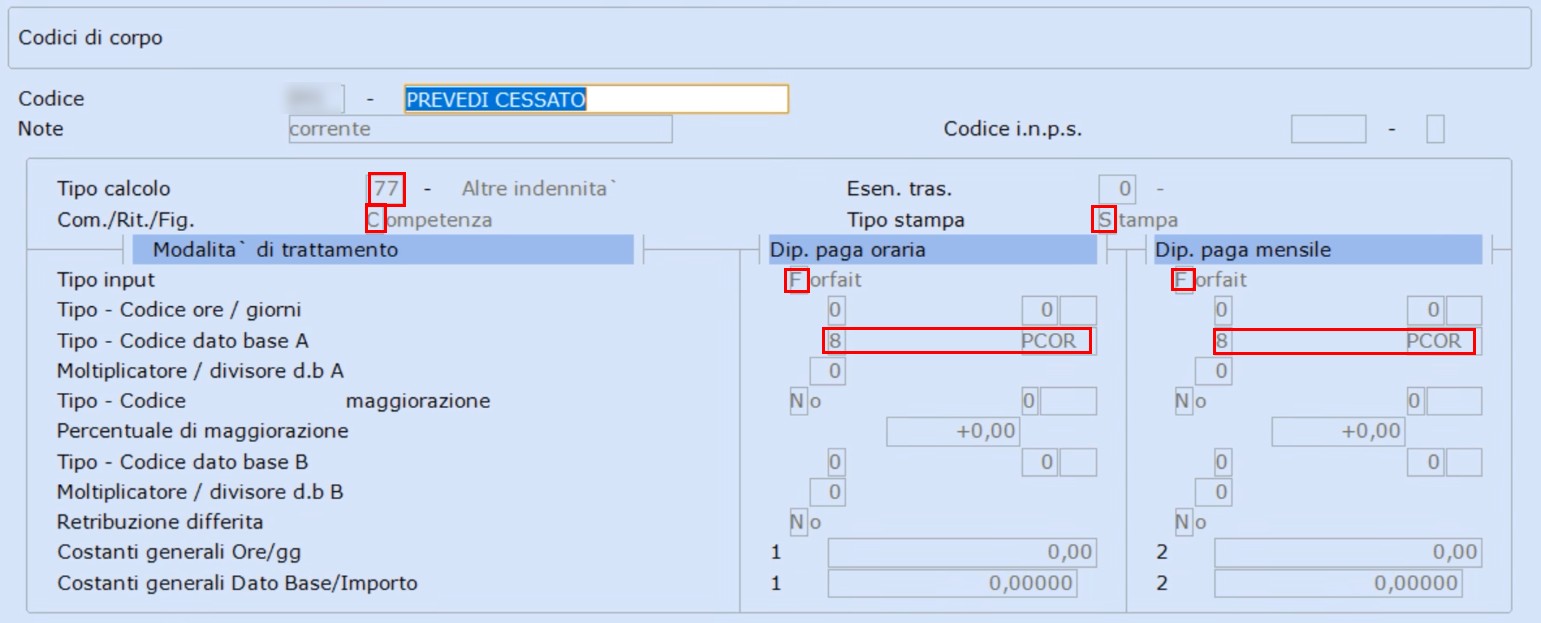Image resolution: width=1541 pixels, height=623 pixels.
Task: Click Costanti Dato Base/Importo field number 2
Action: 1338,582
